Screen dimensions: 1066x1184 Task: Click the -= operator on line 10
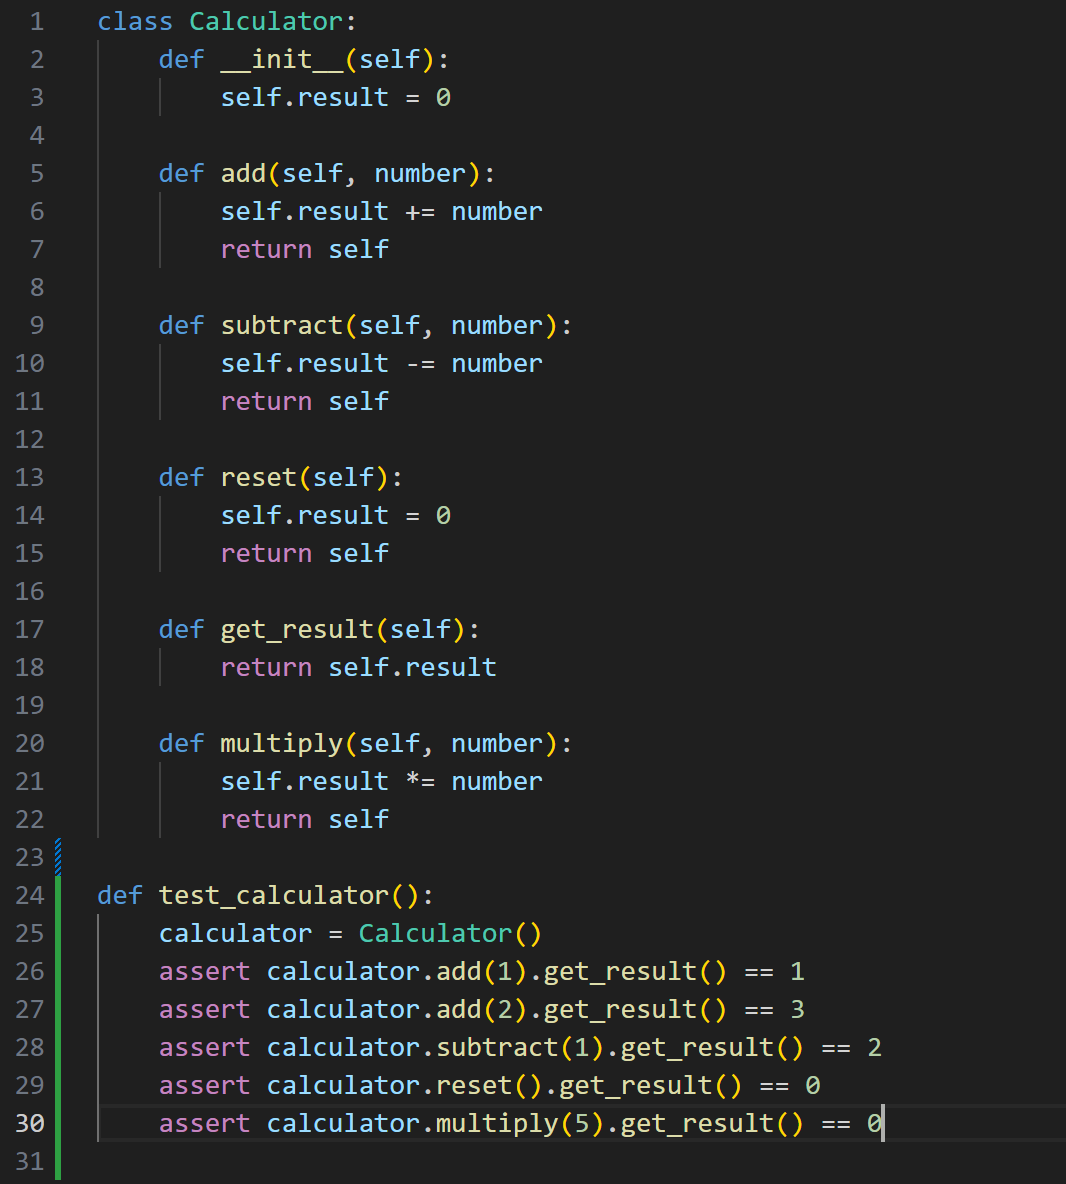click(420, 363)
